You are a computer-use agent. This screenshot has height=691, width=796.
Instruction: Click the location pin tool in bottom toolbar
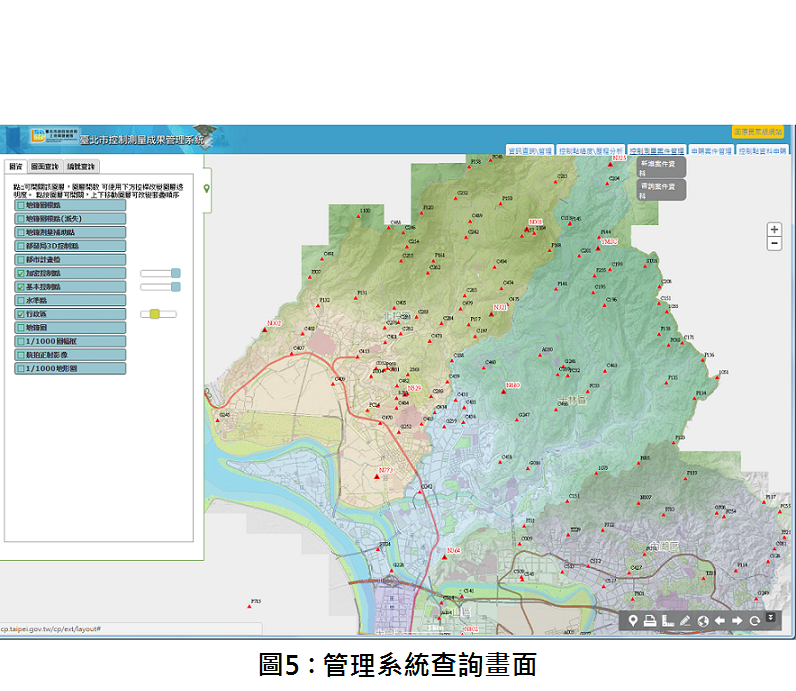tap(632, 621)
